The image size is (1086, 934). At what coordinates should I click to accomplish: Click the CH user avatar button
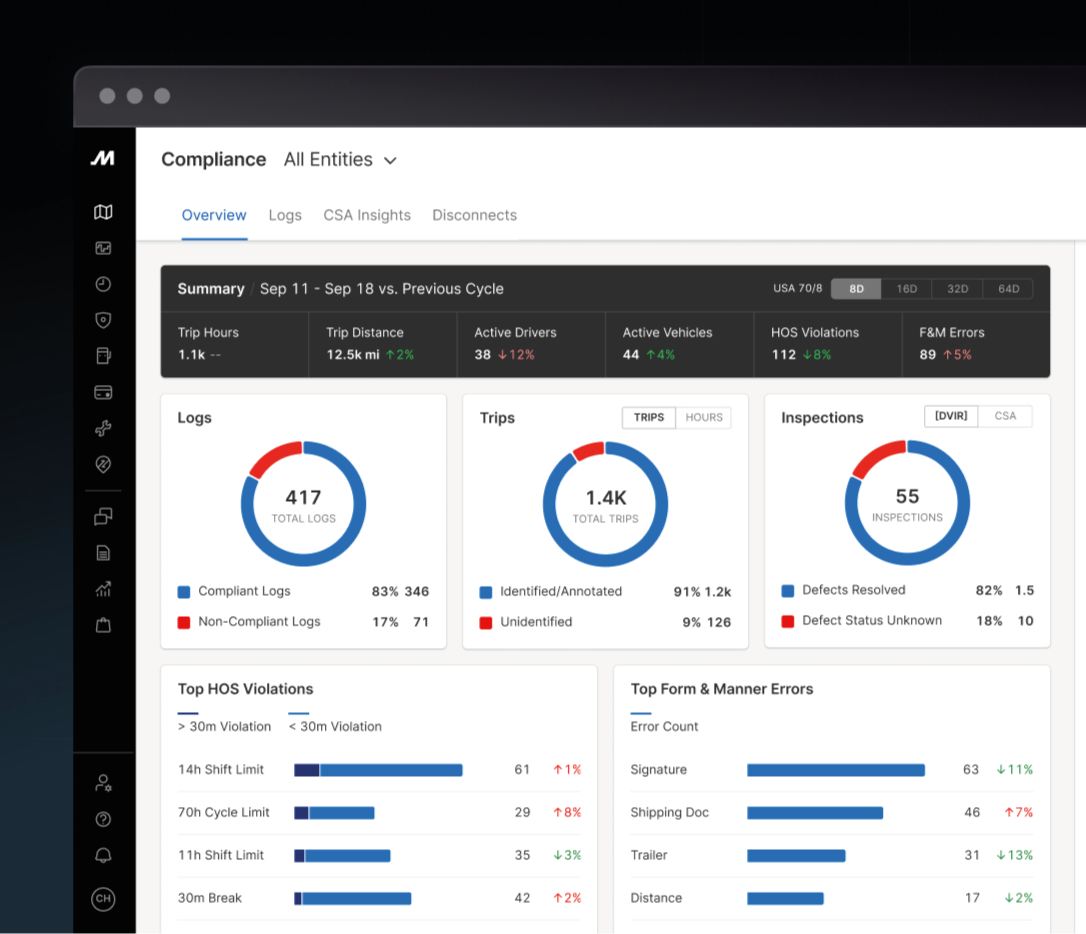click(x=103, y=899)
